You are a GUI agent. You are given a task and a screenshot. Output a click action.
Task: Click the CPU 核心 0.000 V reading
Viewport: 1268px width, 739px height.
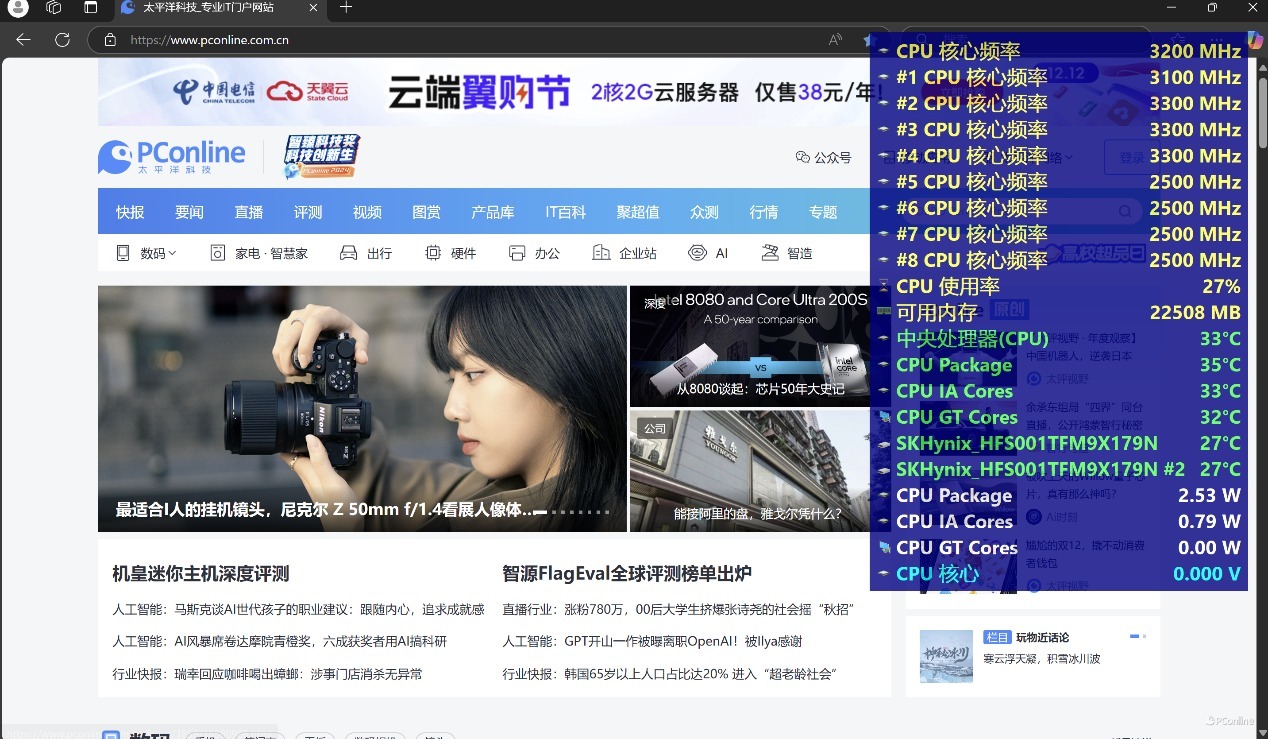click(x=1059, y=573)
